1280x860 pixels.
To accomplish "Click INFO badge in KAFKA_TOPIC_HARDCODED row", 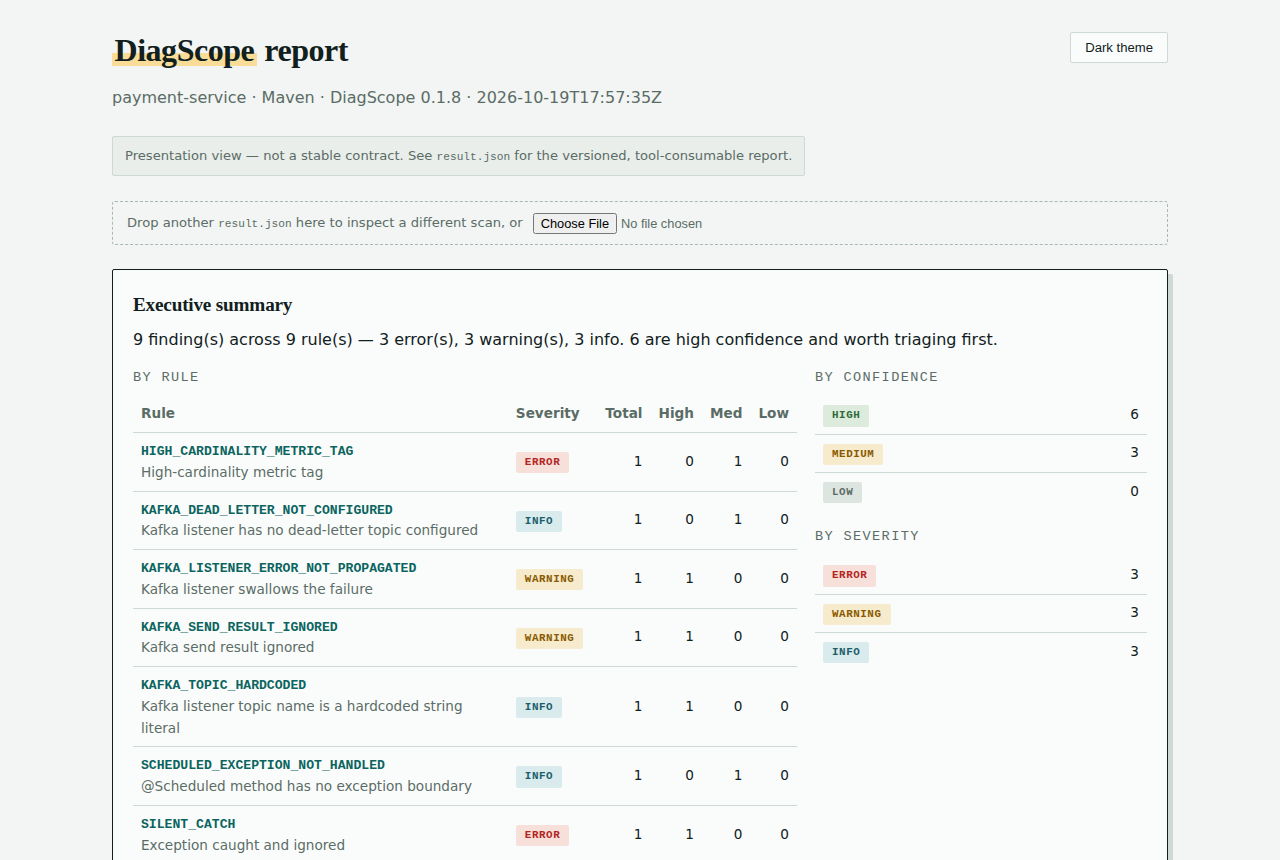I will pyautogui.click(x=539, y=707).
